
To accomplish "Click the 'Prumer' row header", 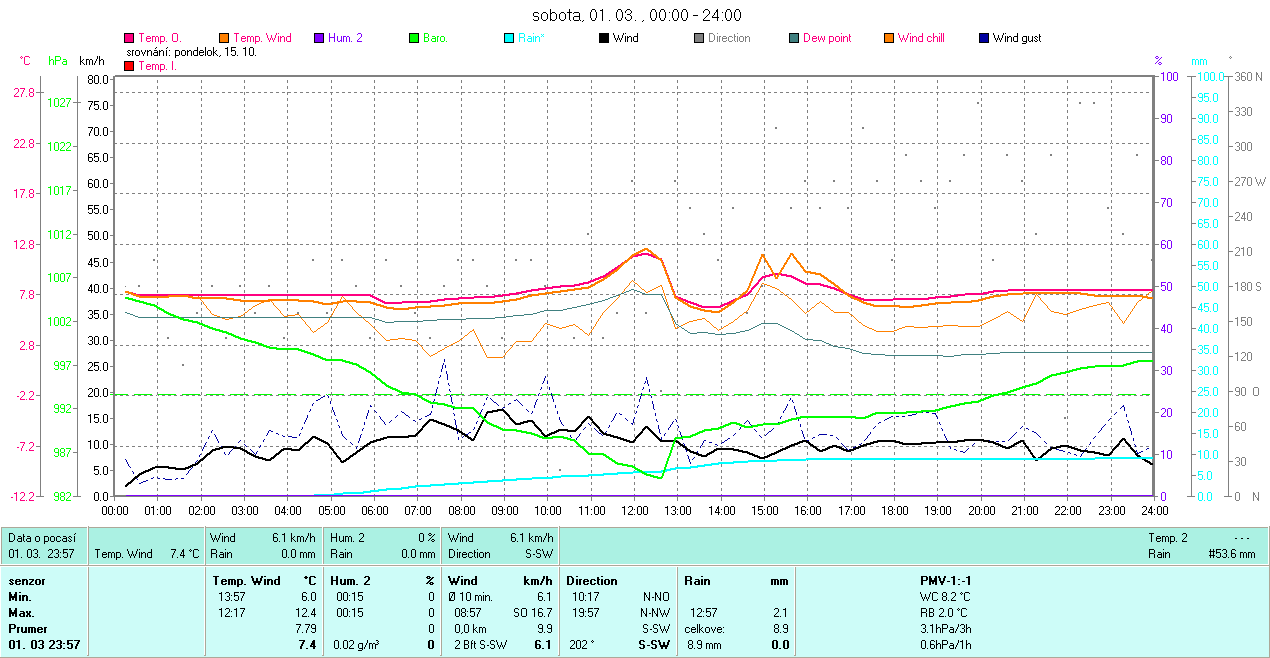I will point(29,629).
